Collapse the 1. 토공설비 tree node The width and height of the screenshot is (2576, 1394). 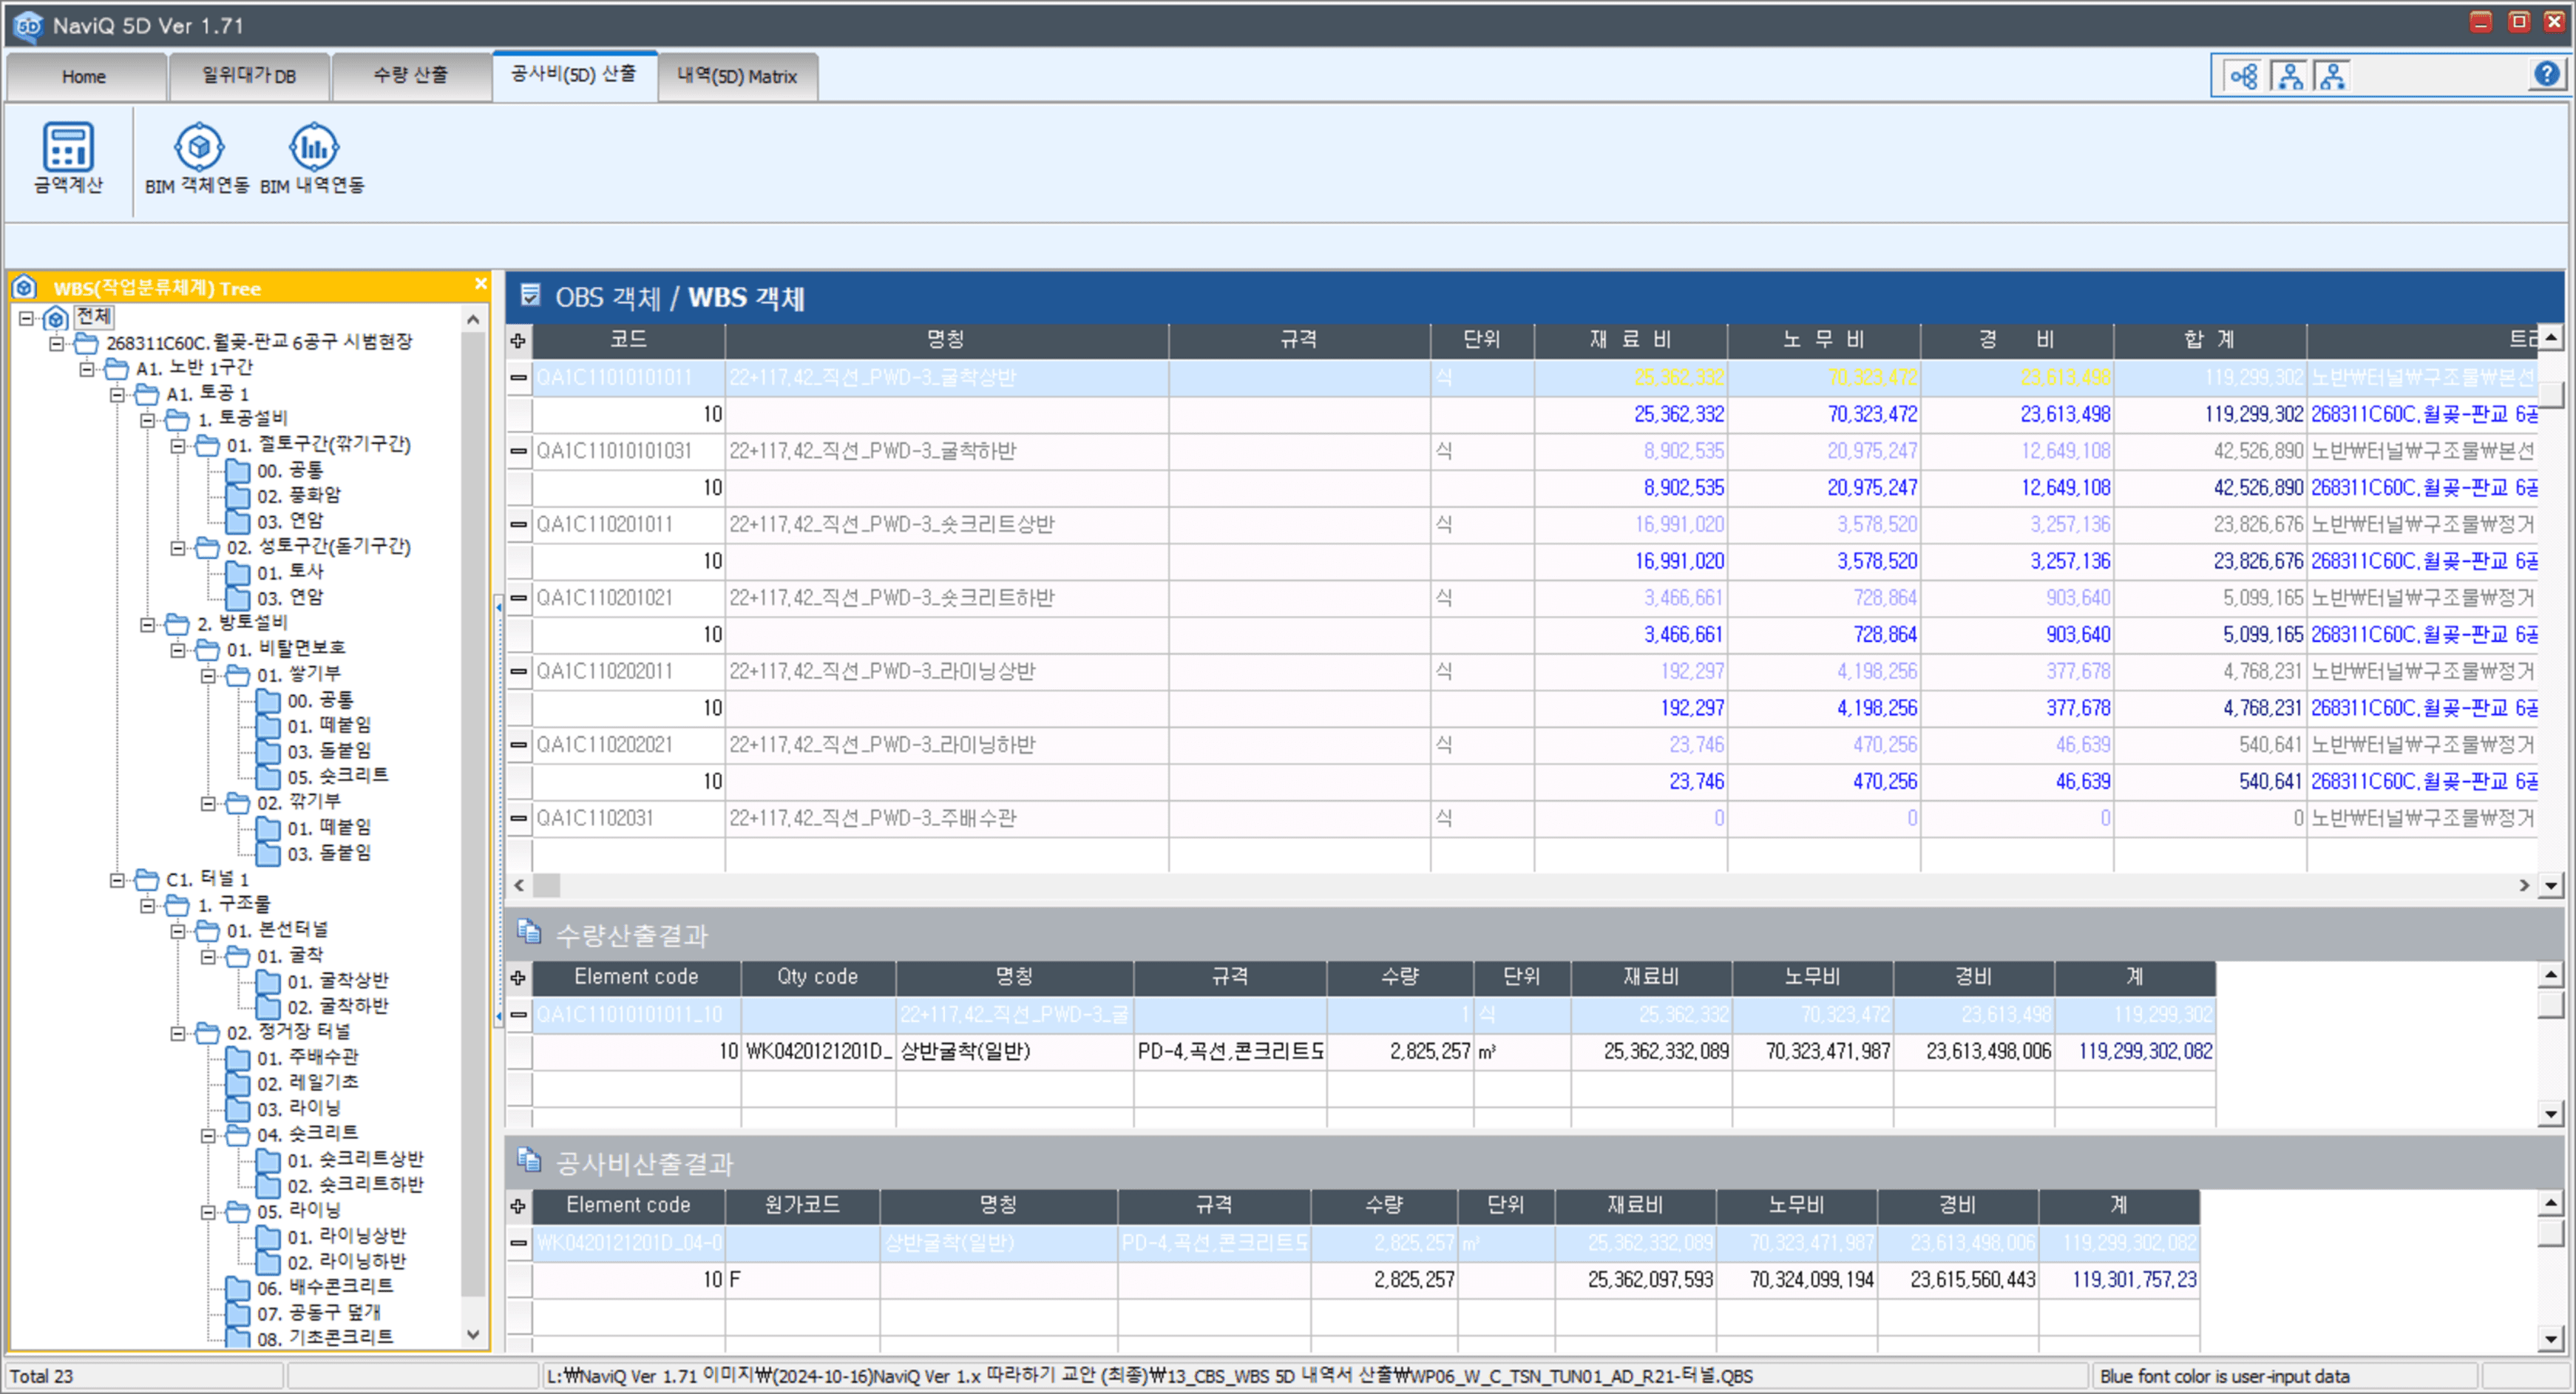pos(148,420)
